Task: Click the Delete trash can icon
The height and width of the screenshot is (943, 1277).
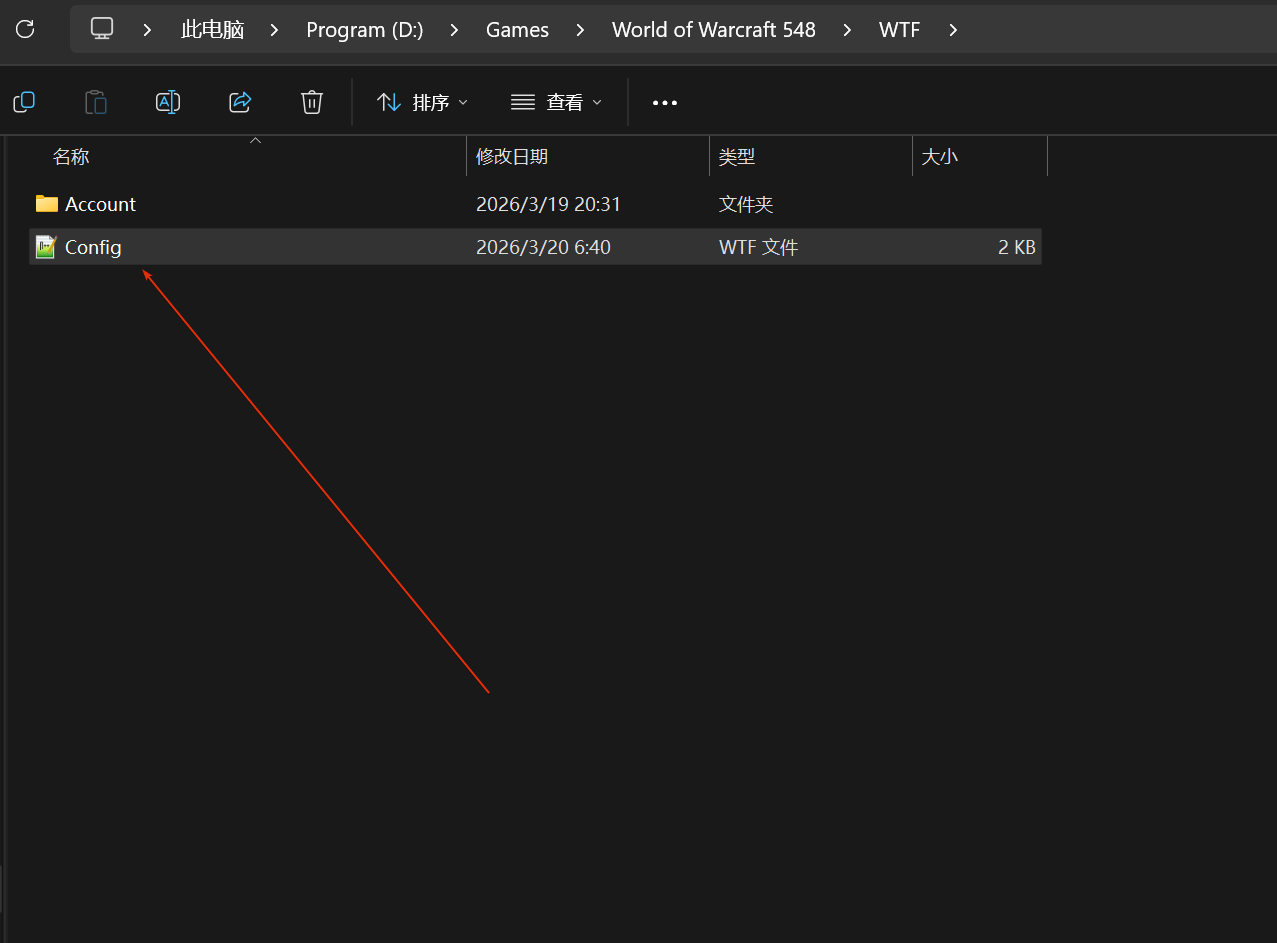Action: click(x=312, y=102)
